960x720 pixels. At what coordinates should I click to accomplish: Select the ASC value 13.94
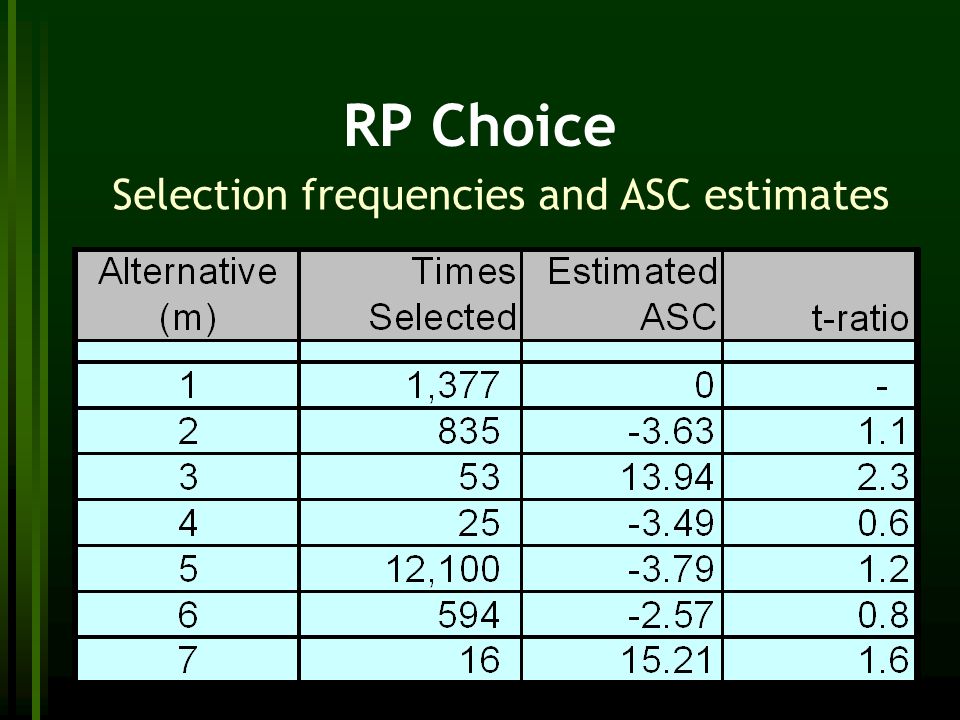click(622, 477)
